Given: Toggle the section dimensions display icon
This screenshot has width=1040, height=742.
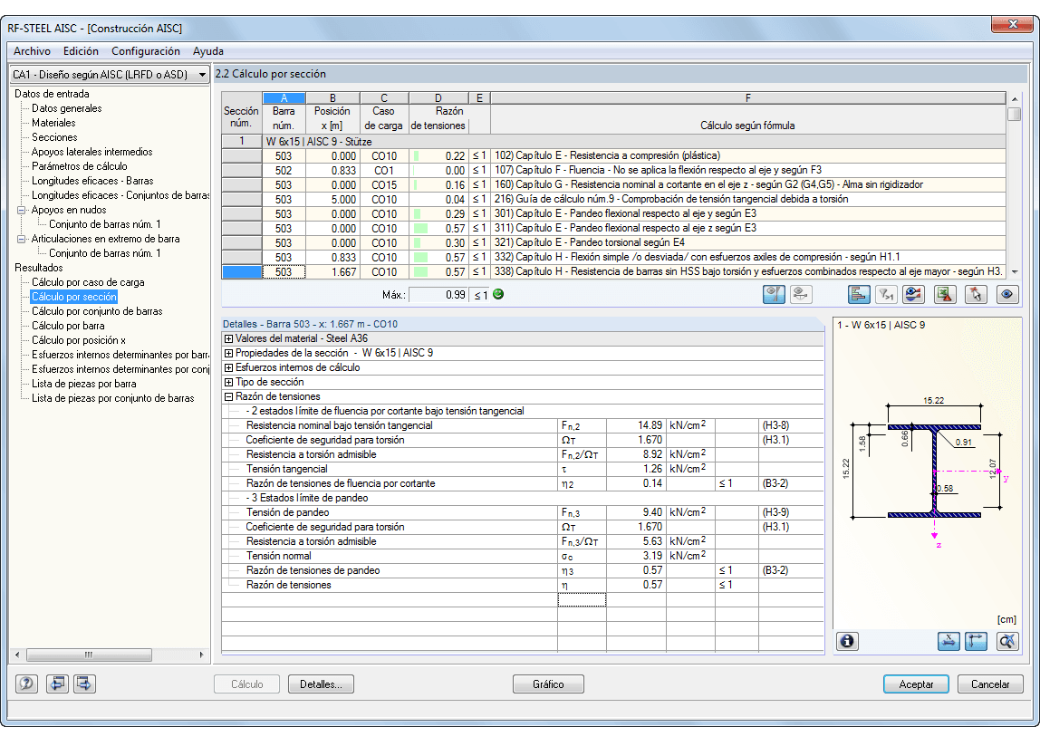Looking at the screenshot, I should click(948, 641).
